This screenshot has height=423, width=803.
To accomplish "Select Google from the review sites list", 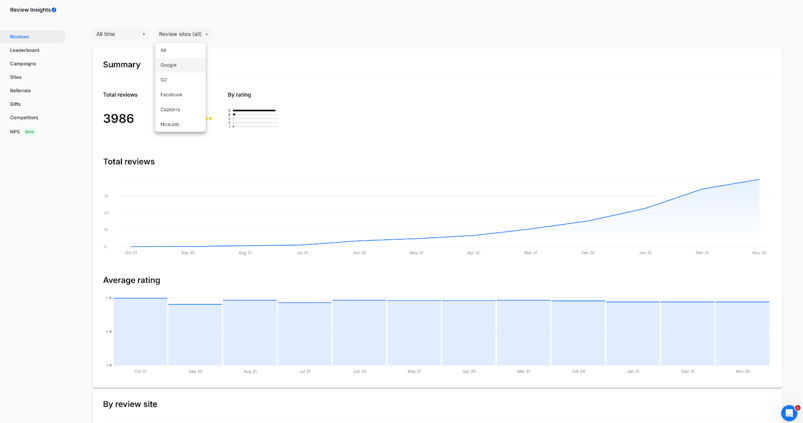I will click(168, 65).
